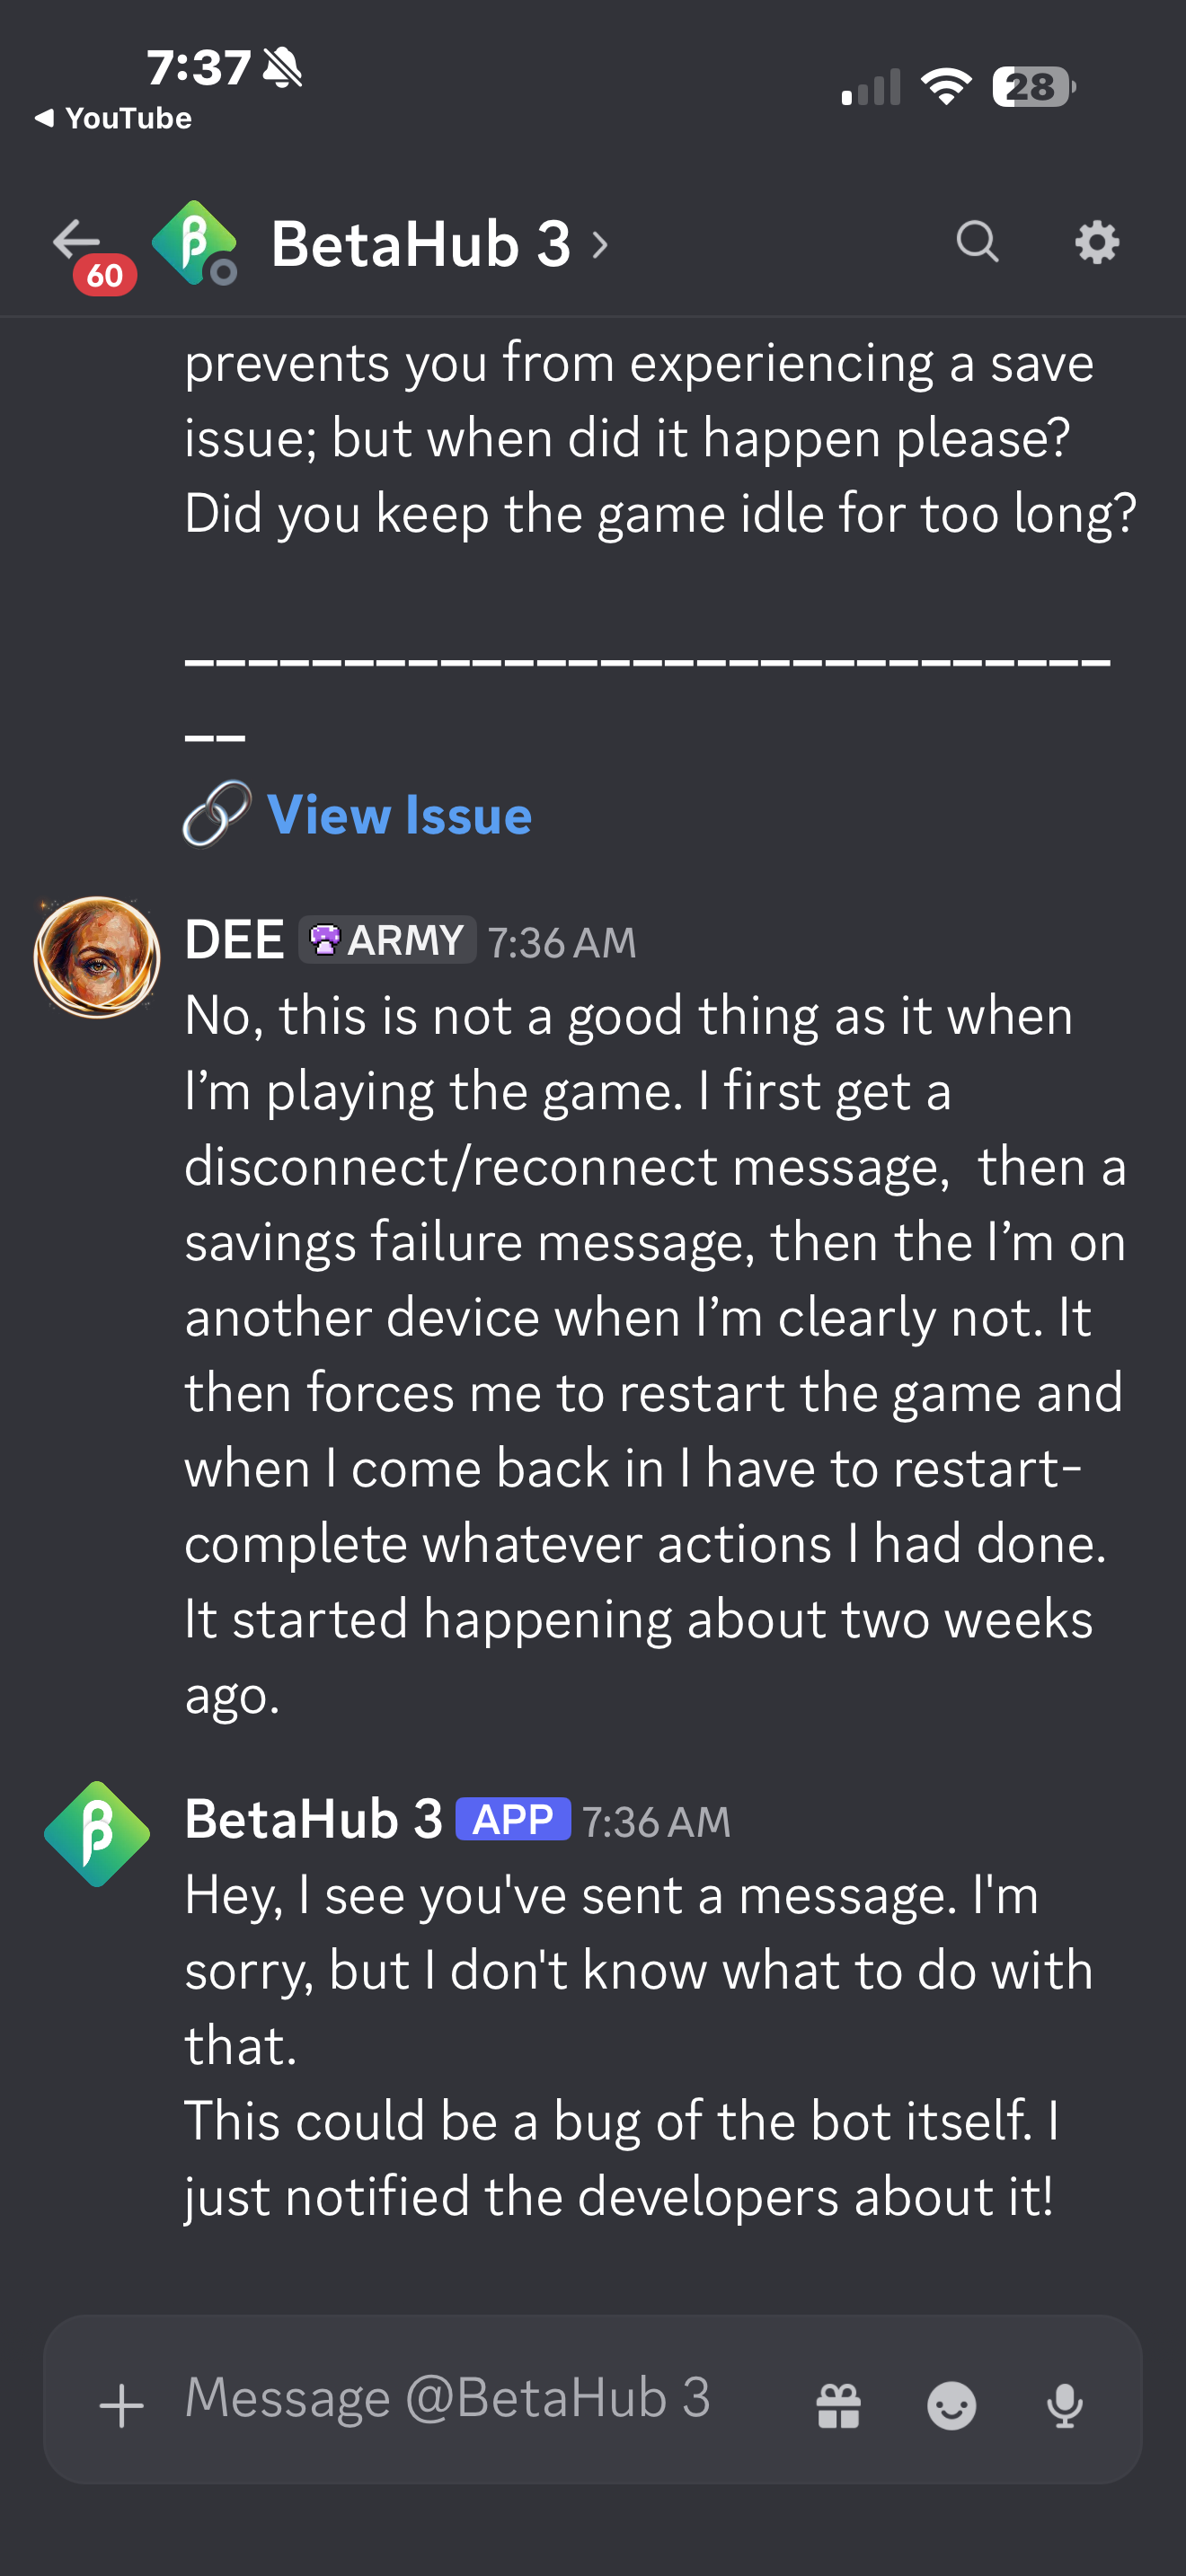Tap DEE's profile avatar
The height and width of the screenshot is (2576, 1186).
[x=97, y=957]
